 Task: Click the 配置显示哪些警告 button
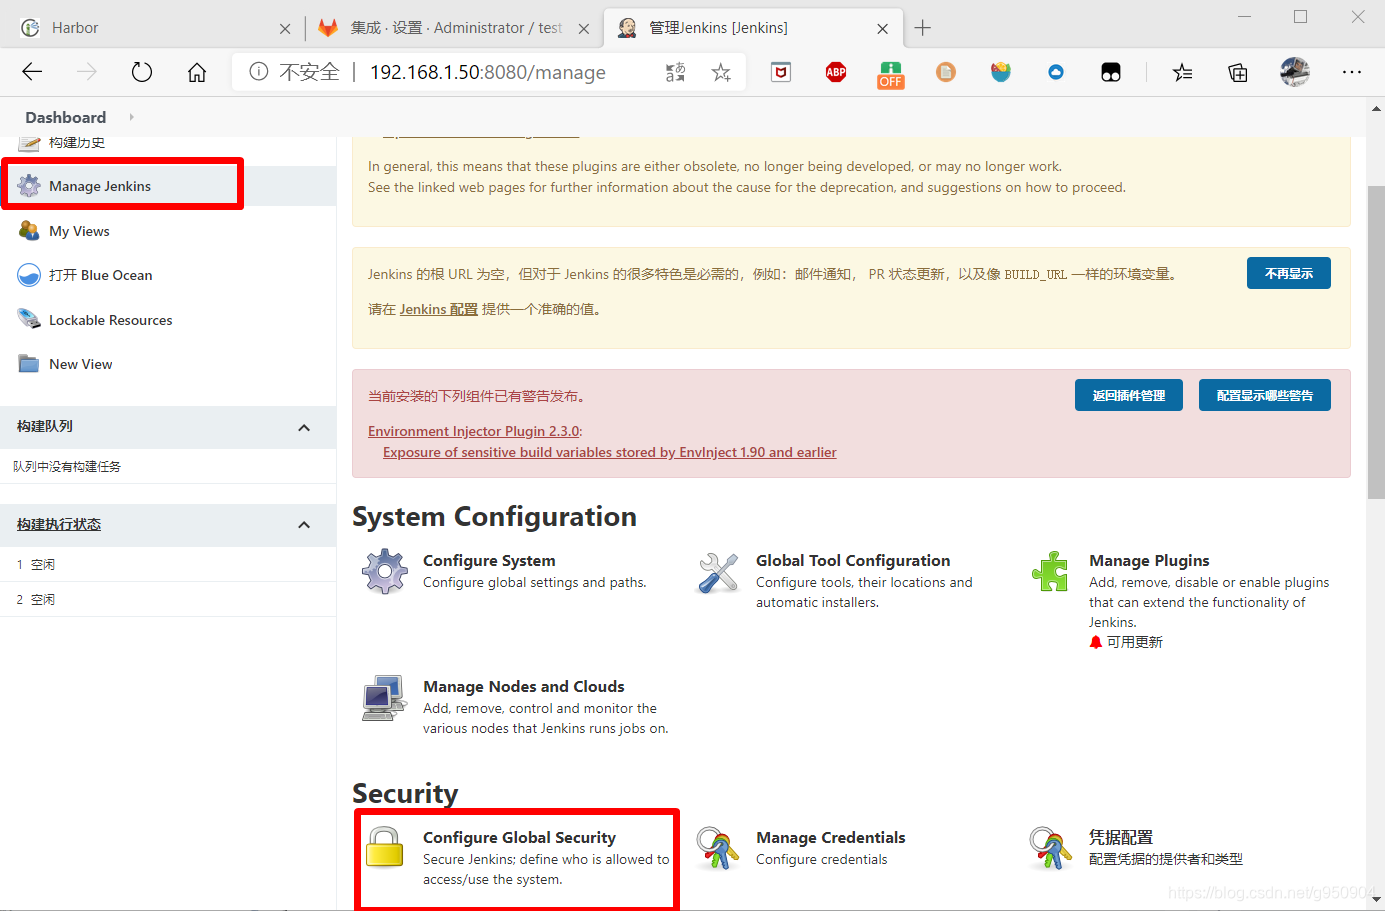click(1265, 395)
